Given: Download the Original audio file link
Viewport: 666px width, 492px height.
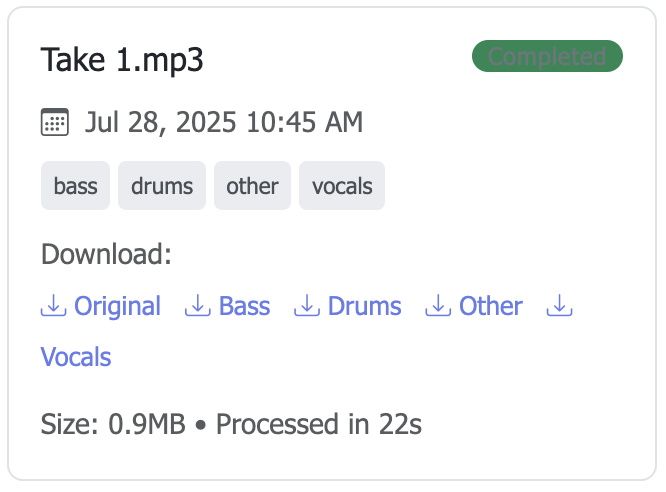Looking at the screenshot, I should [x=117, y=306].
